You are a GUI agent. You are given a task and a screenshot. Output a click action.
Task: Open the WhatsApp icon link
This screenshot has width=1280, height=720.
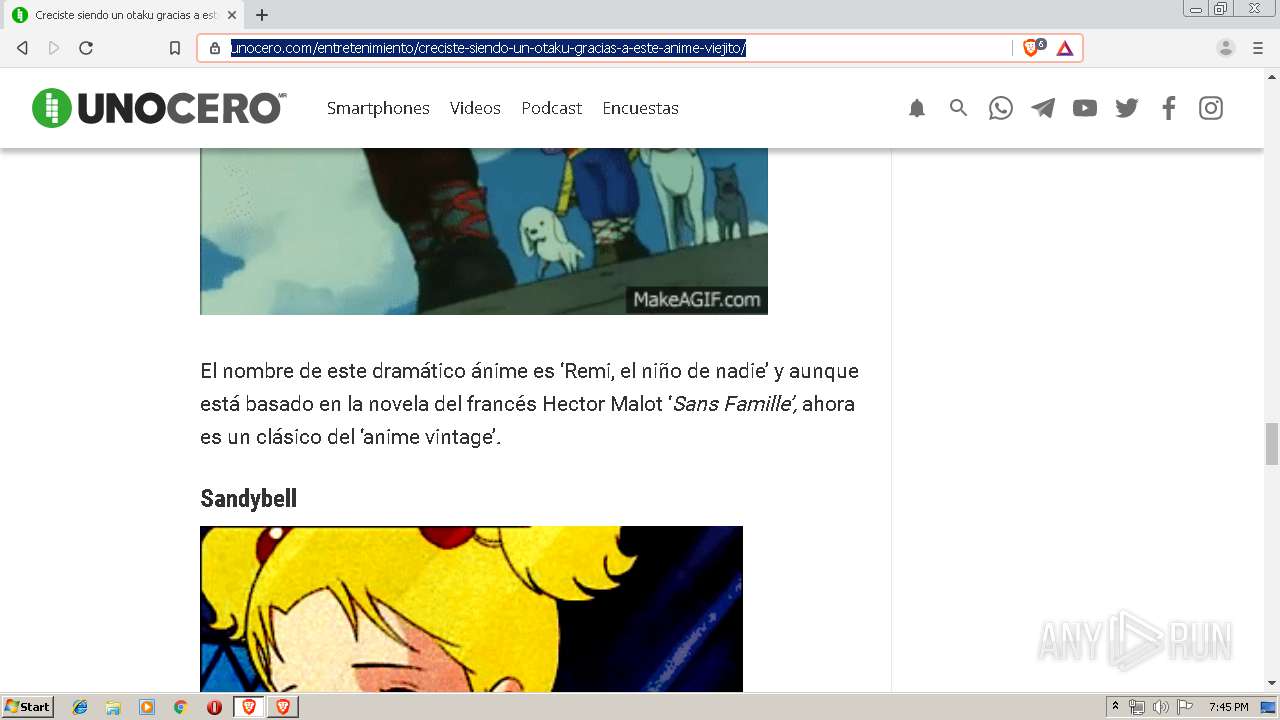pos(1001,108)
